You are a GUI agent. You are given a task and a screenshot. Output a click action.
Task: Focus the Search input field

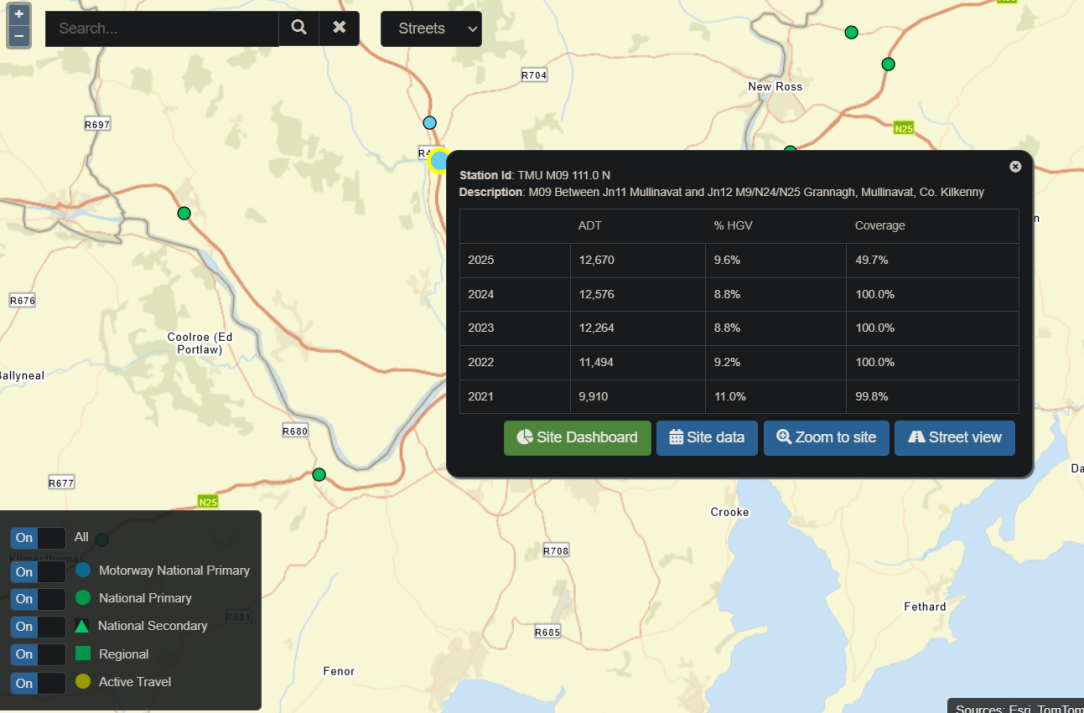pyautogui.click(x=162, y=28)
